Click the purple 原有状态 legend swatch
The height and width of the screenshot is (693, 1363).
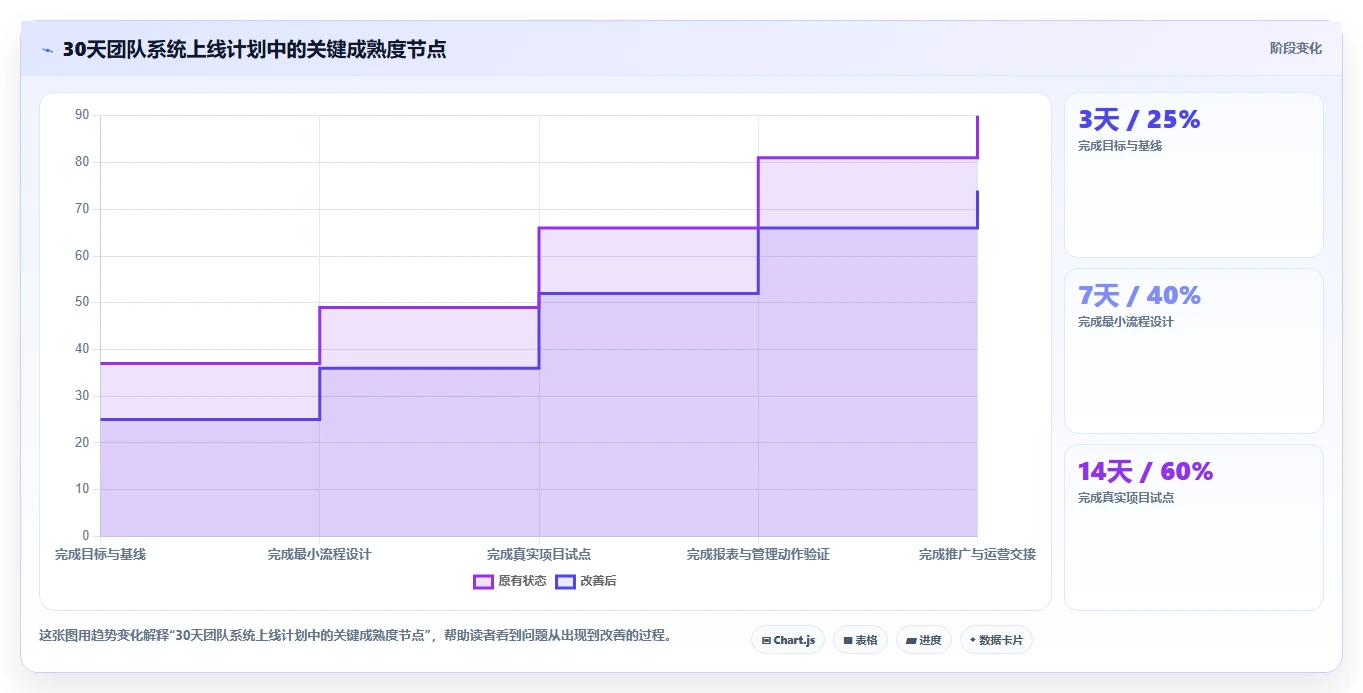point(483,581)
